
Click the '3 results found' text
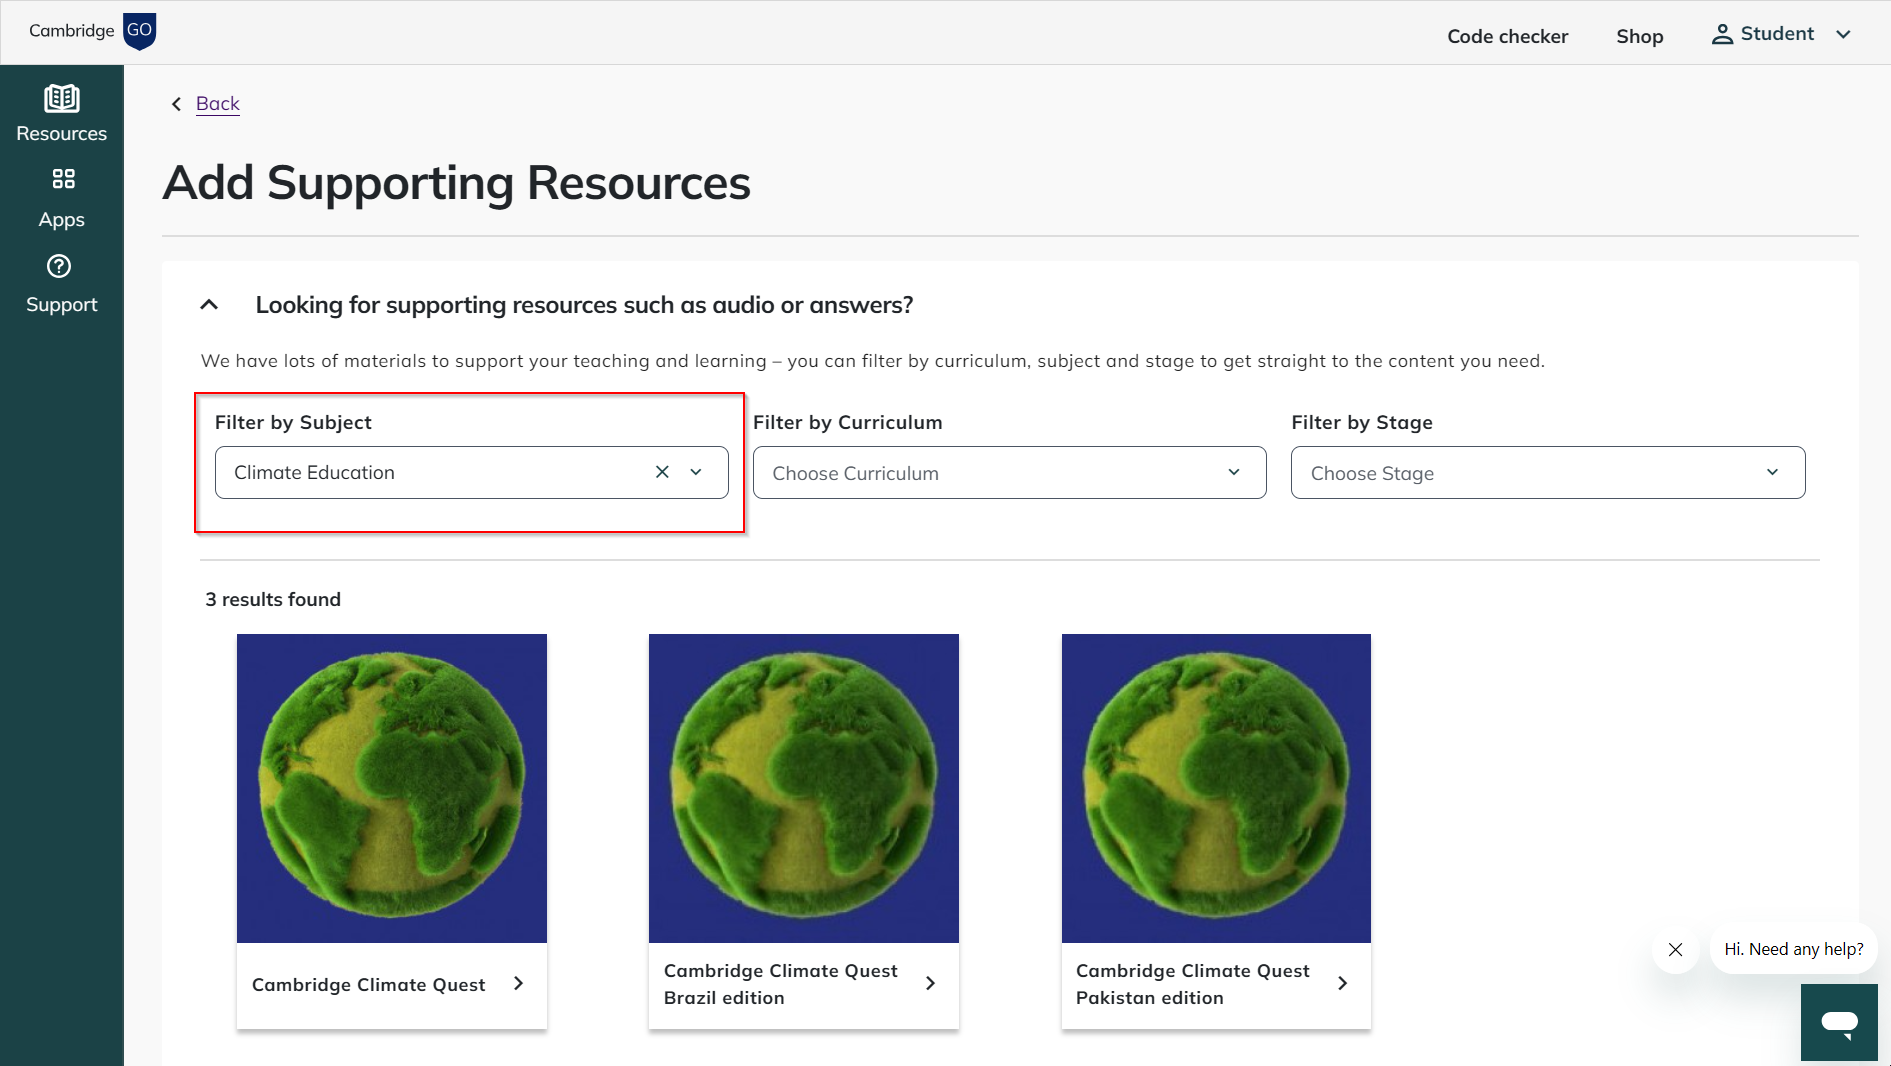click(x=273, y=599)
